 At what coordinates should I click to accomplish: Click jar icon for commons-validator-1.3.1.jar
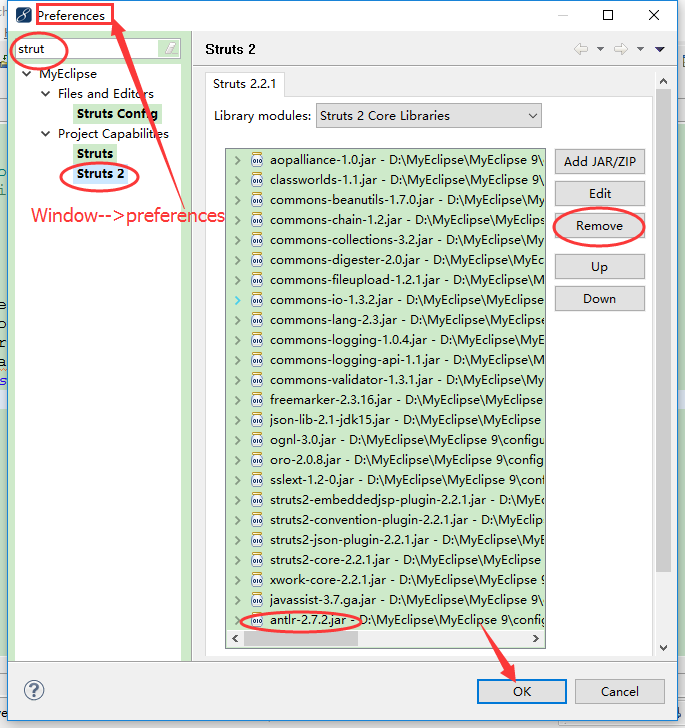(x=257, y=380)
